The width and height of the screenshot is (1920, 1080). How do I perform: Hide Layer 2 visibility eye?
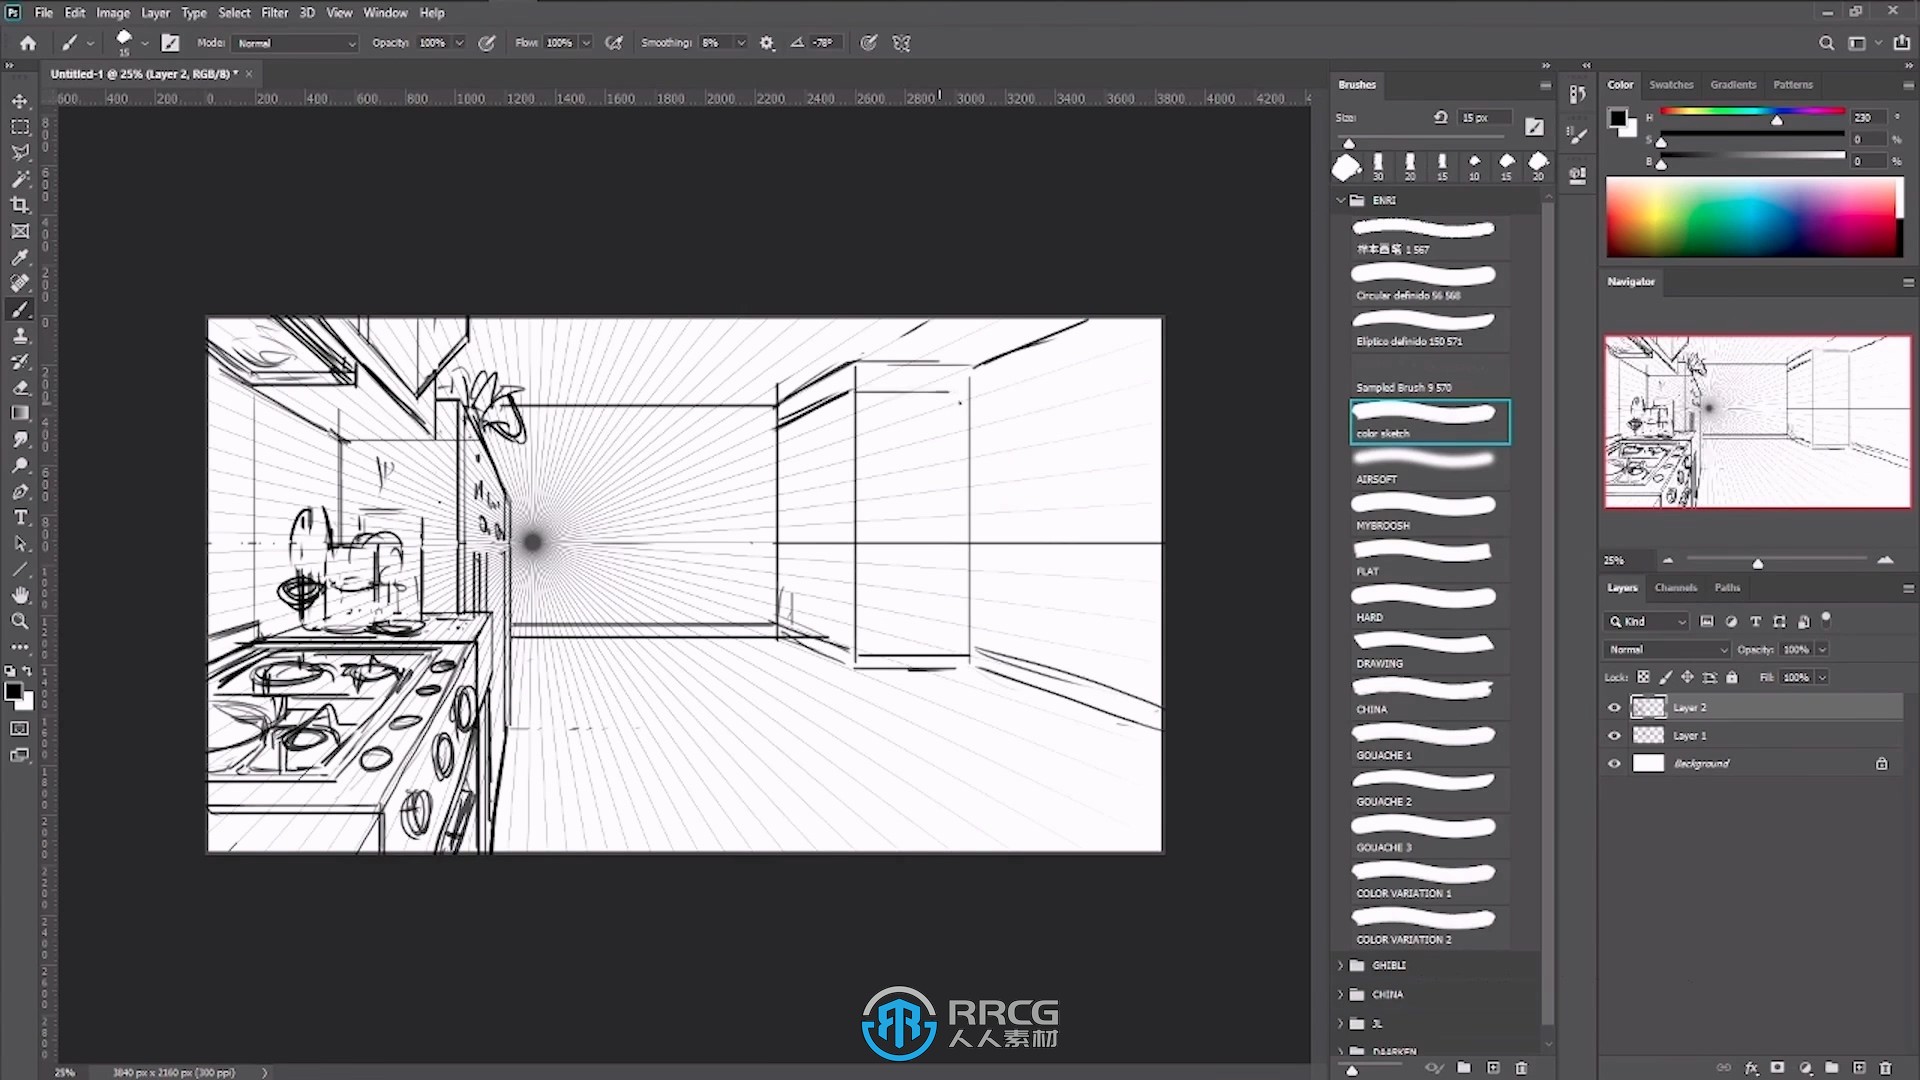pyautogui.click(x=1614, y=707)
